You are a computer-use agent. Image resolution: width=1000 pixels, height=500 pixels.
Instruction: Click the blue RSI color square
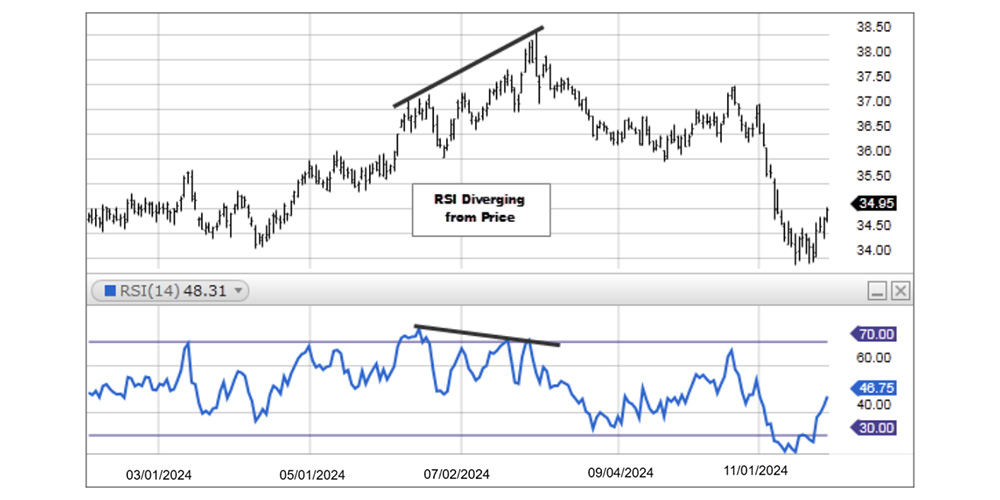110,291
